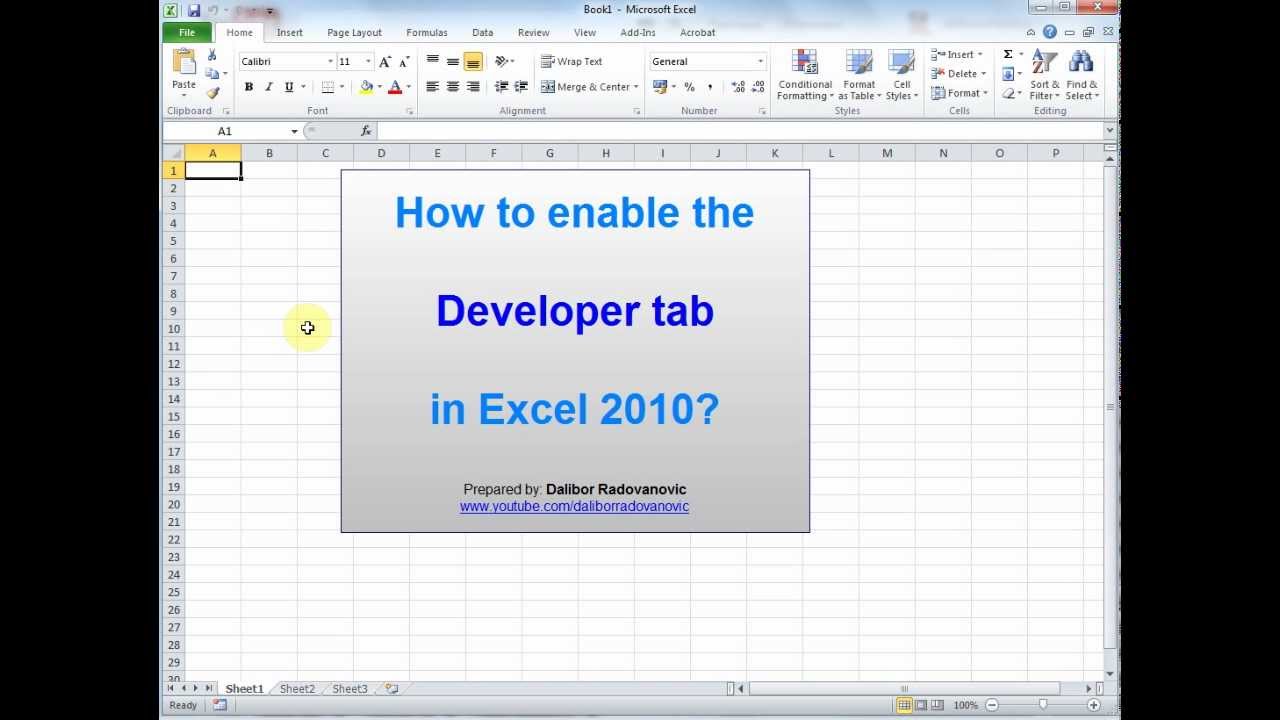The image size is (1280, 720).
Task: Click Increase Decimal icon
Action: click(x=738, y=87)
